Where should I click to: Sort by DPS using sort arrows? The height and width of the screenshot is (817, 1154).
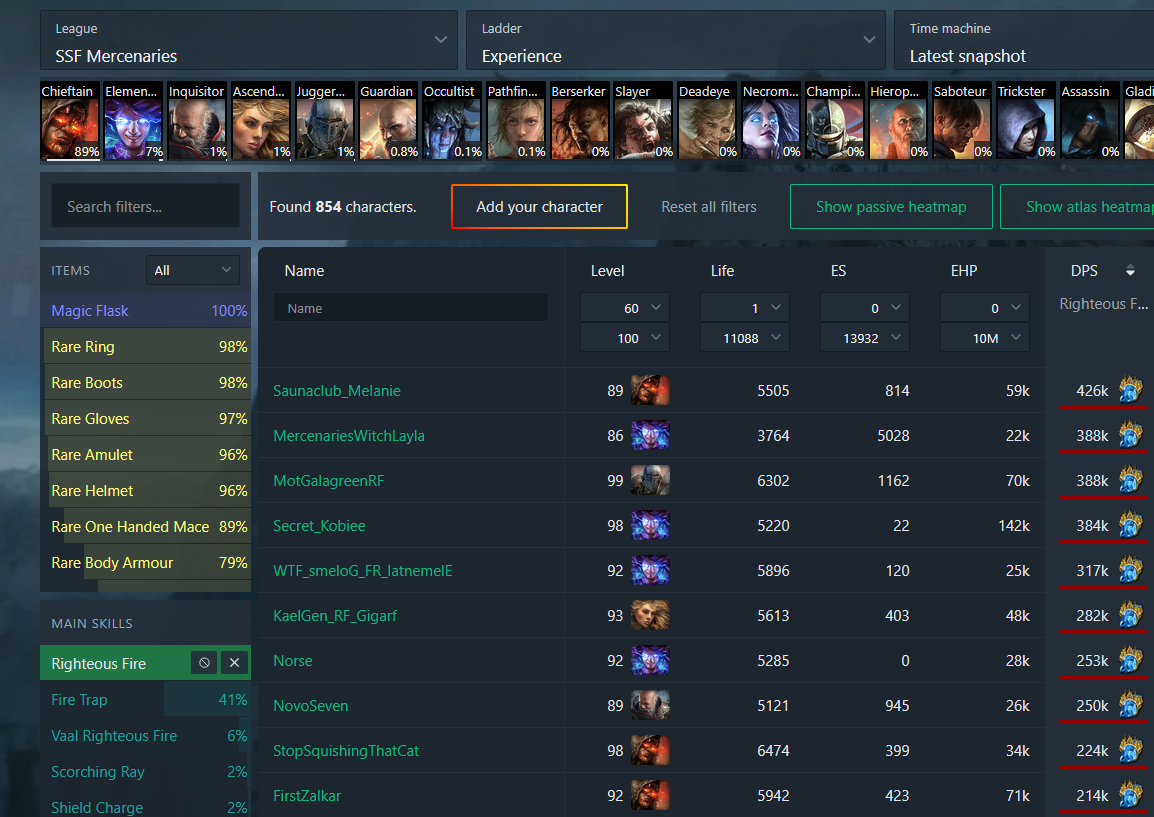click(x=1130, y=271)
